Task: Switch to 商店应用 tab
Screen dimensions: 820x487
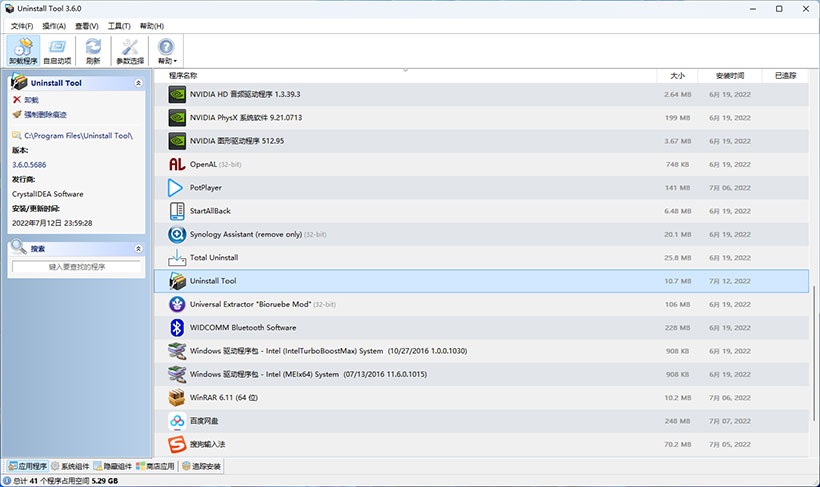Action: pos(155,466)
